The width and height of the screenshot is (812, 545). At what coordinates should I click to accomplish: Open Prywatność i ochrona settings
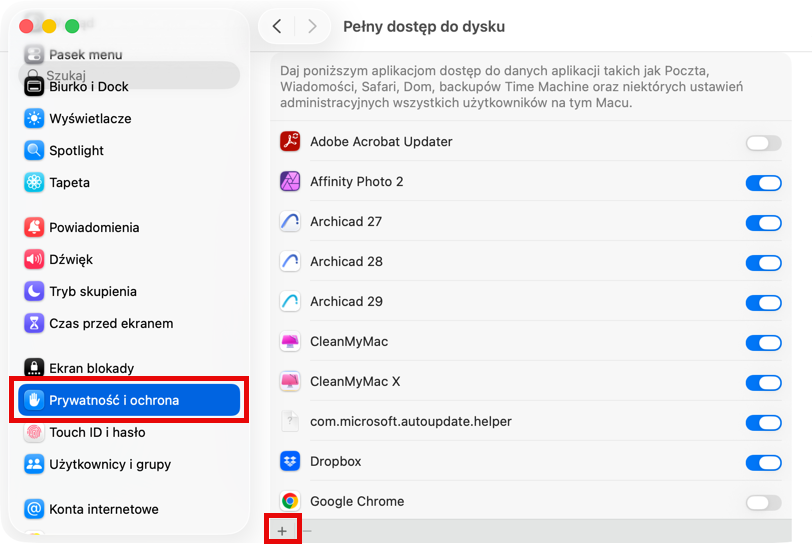coord(129,401)
